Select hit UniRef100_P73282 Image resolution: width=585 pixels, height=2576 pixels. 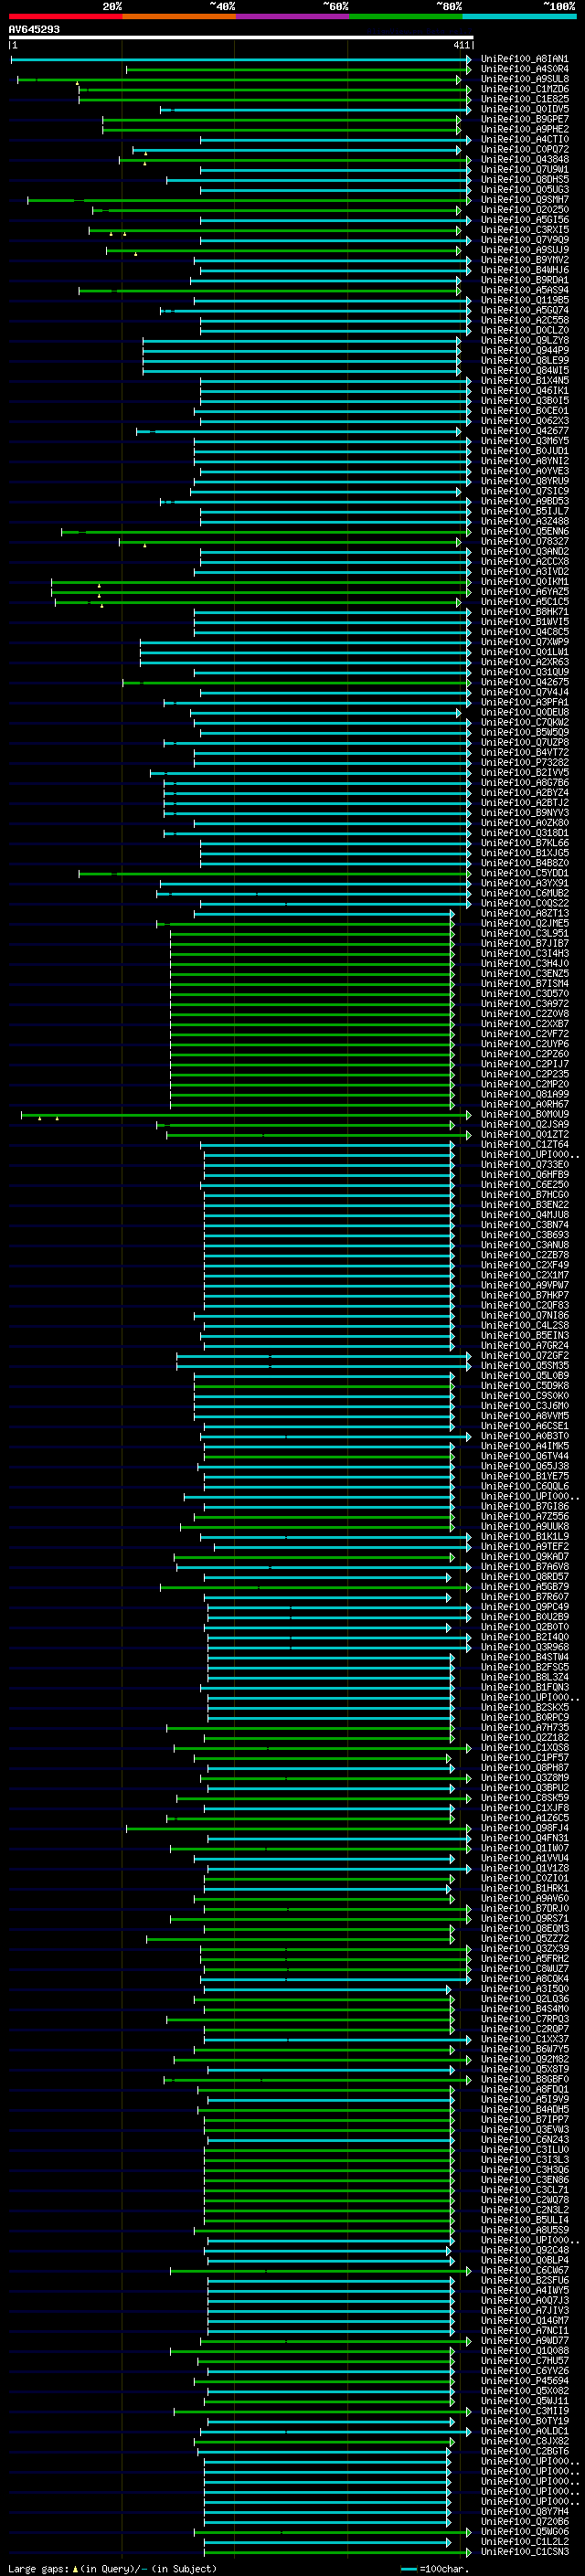pyautogui.click(x=525, y=762)
